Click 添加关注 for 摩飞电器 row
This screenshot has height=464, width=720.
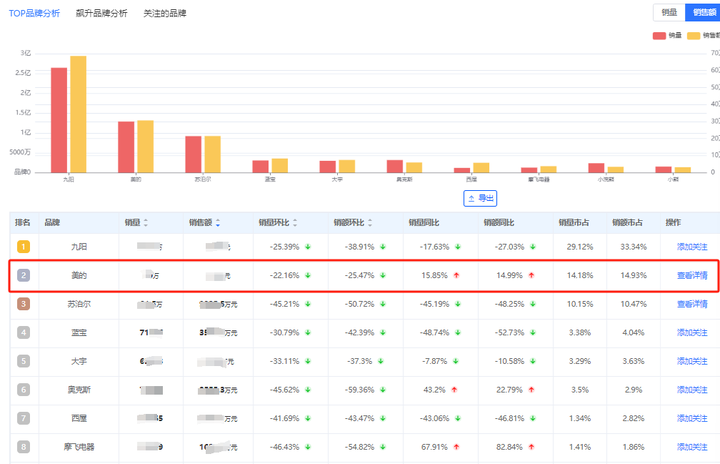click(692, 447)
